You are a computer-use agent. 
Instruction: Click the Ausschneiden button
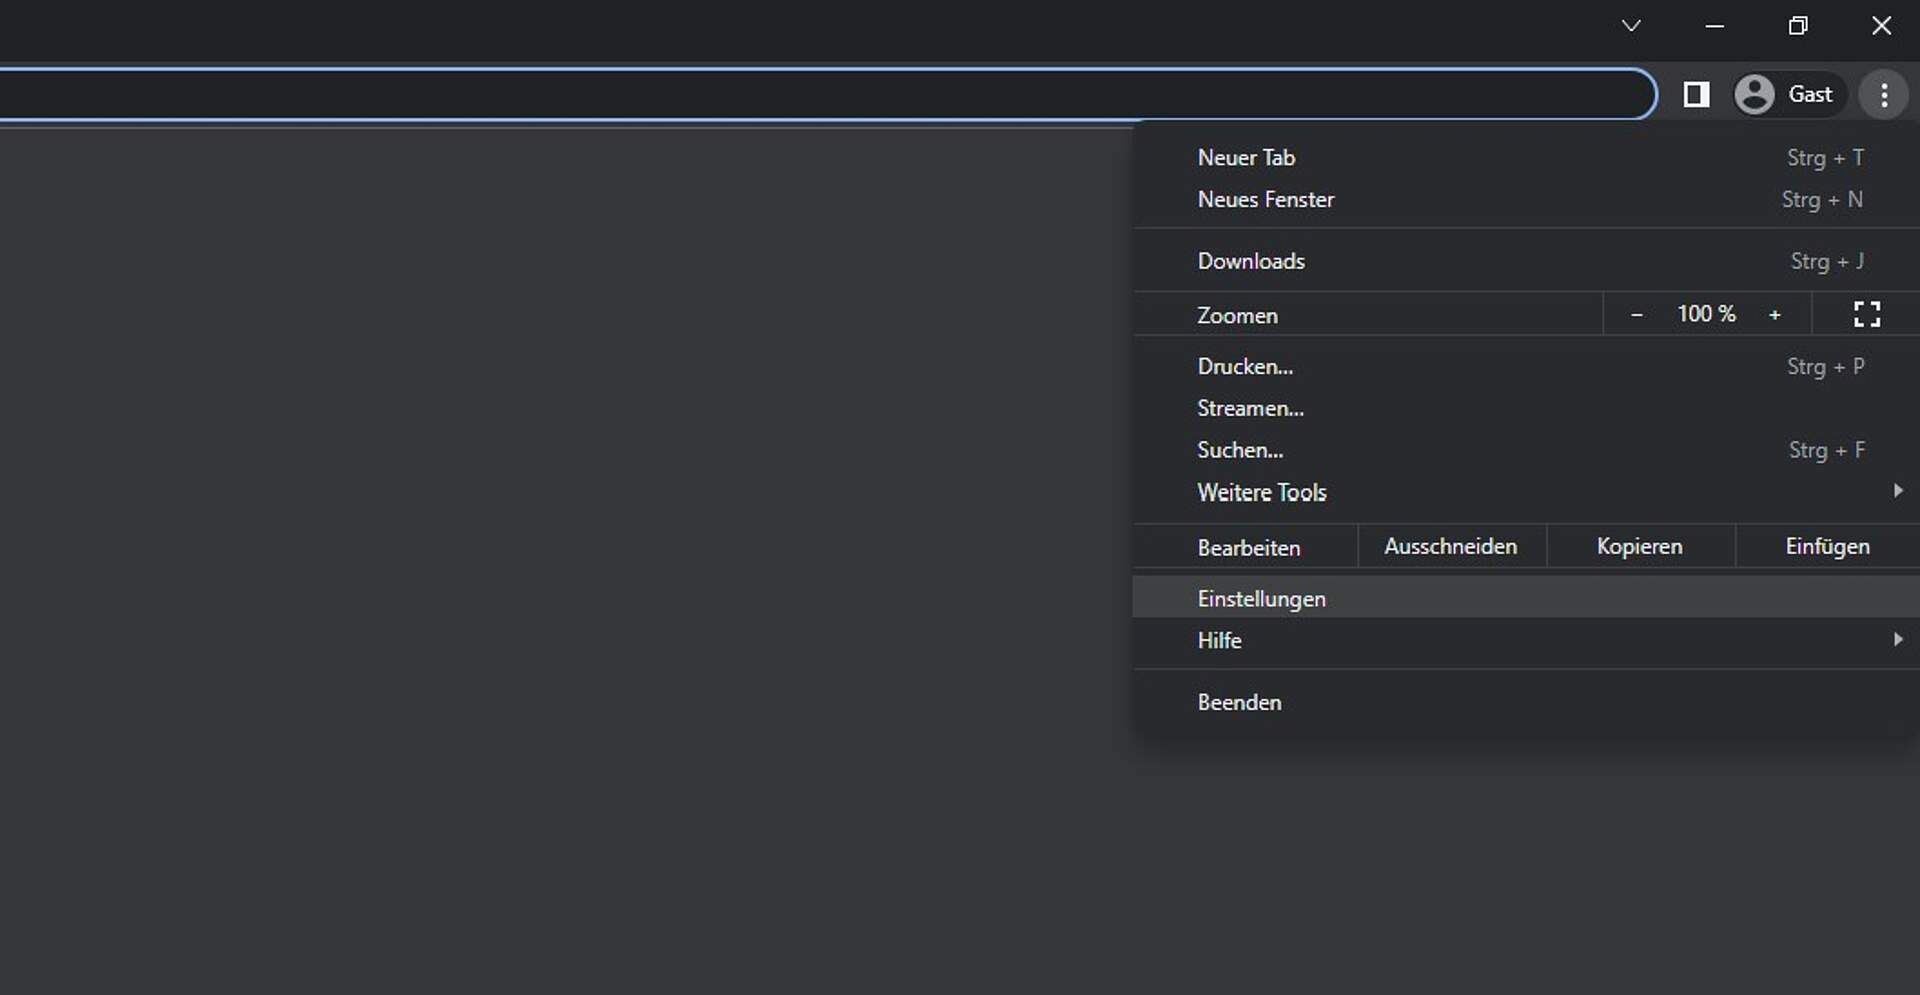(1450, 547)
